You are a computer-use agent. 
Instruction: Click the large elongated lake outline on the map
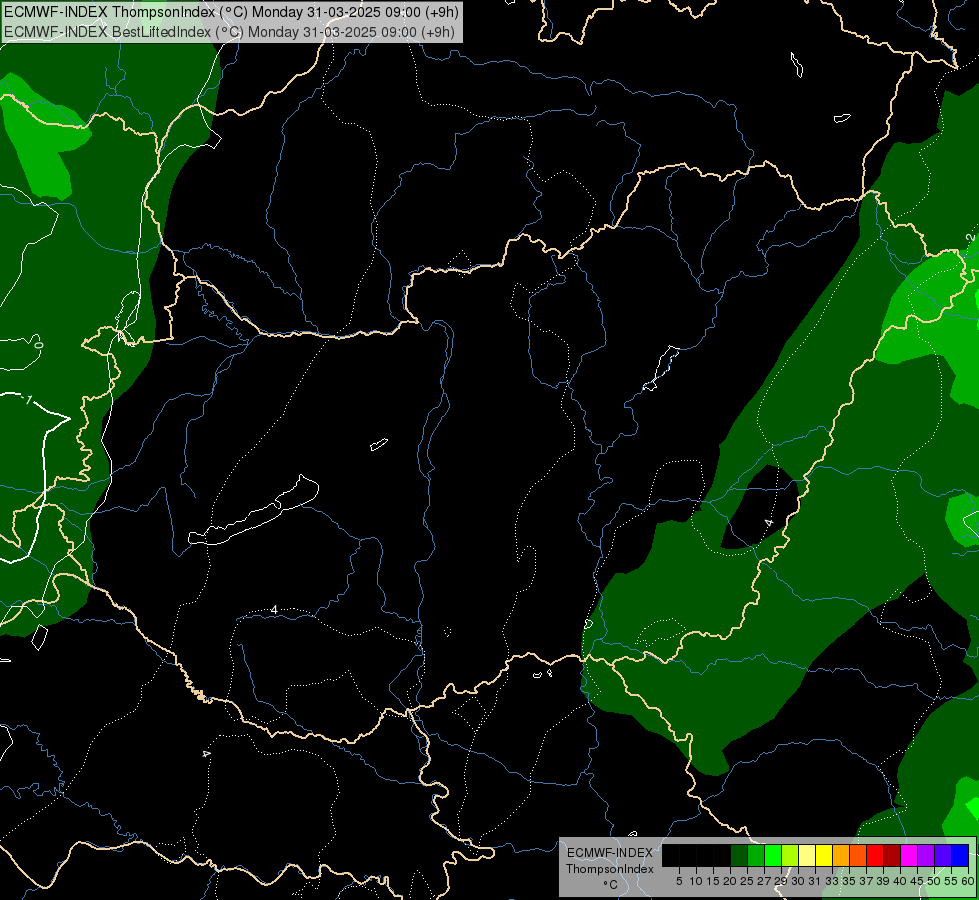[x=254, y=511]
